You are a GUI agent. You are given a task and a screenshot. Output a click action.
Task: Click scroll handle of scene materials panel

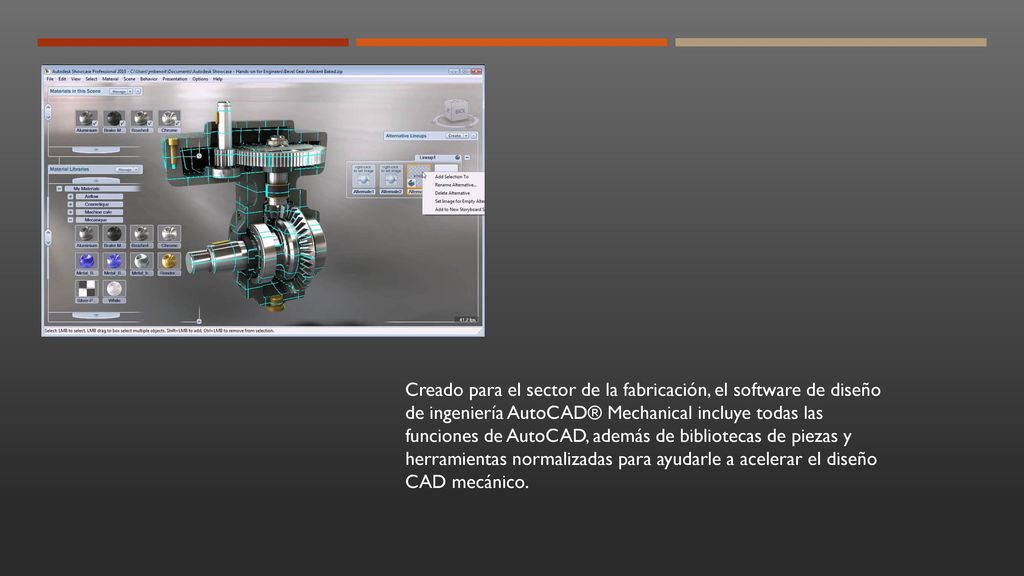tap(48, 112)
